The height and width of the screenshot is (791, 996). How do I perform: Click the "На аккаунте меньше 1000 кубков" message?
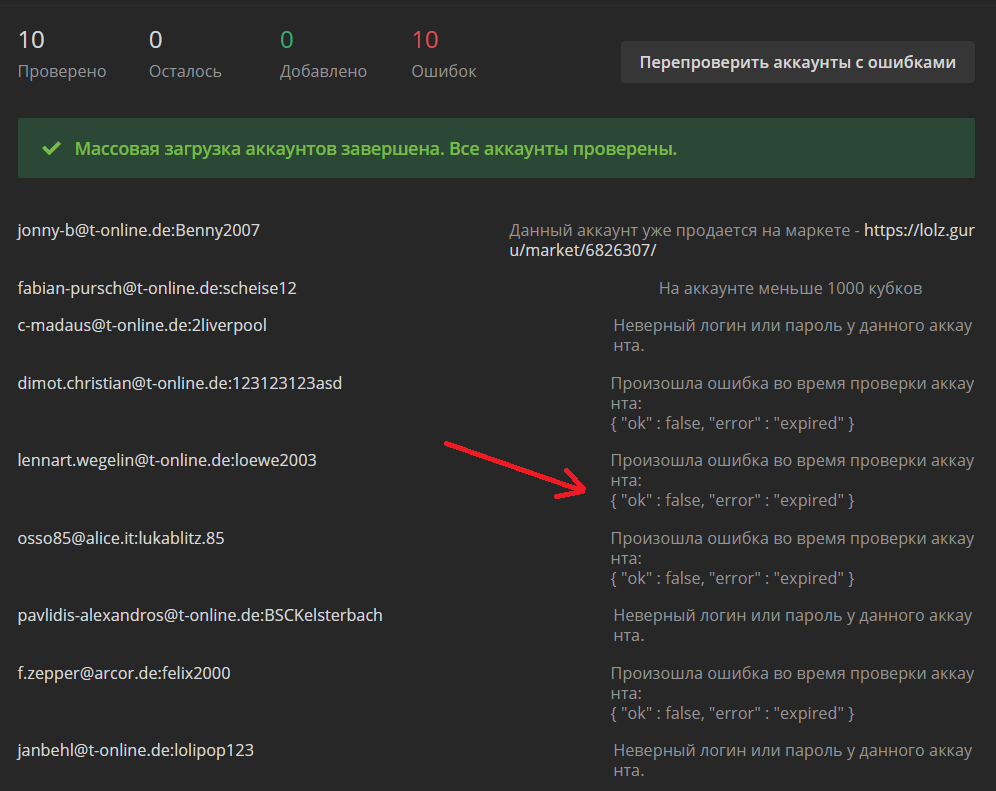point(790,288)
